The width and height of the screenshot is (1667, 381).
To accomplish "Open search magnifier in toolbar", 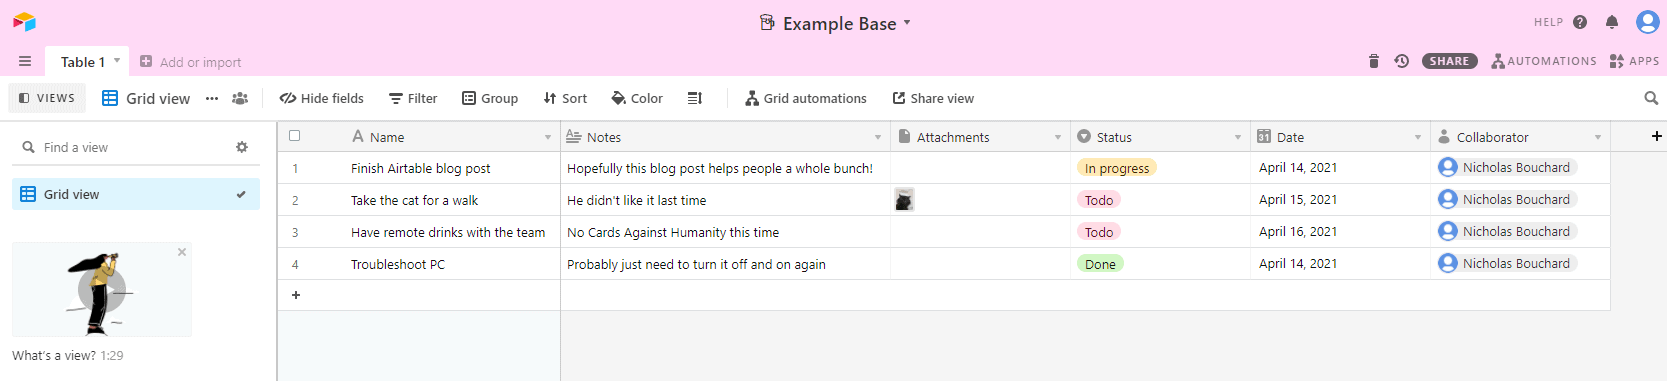I will (x=1651, y=98).
